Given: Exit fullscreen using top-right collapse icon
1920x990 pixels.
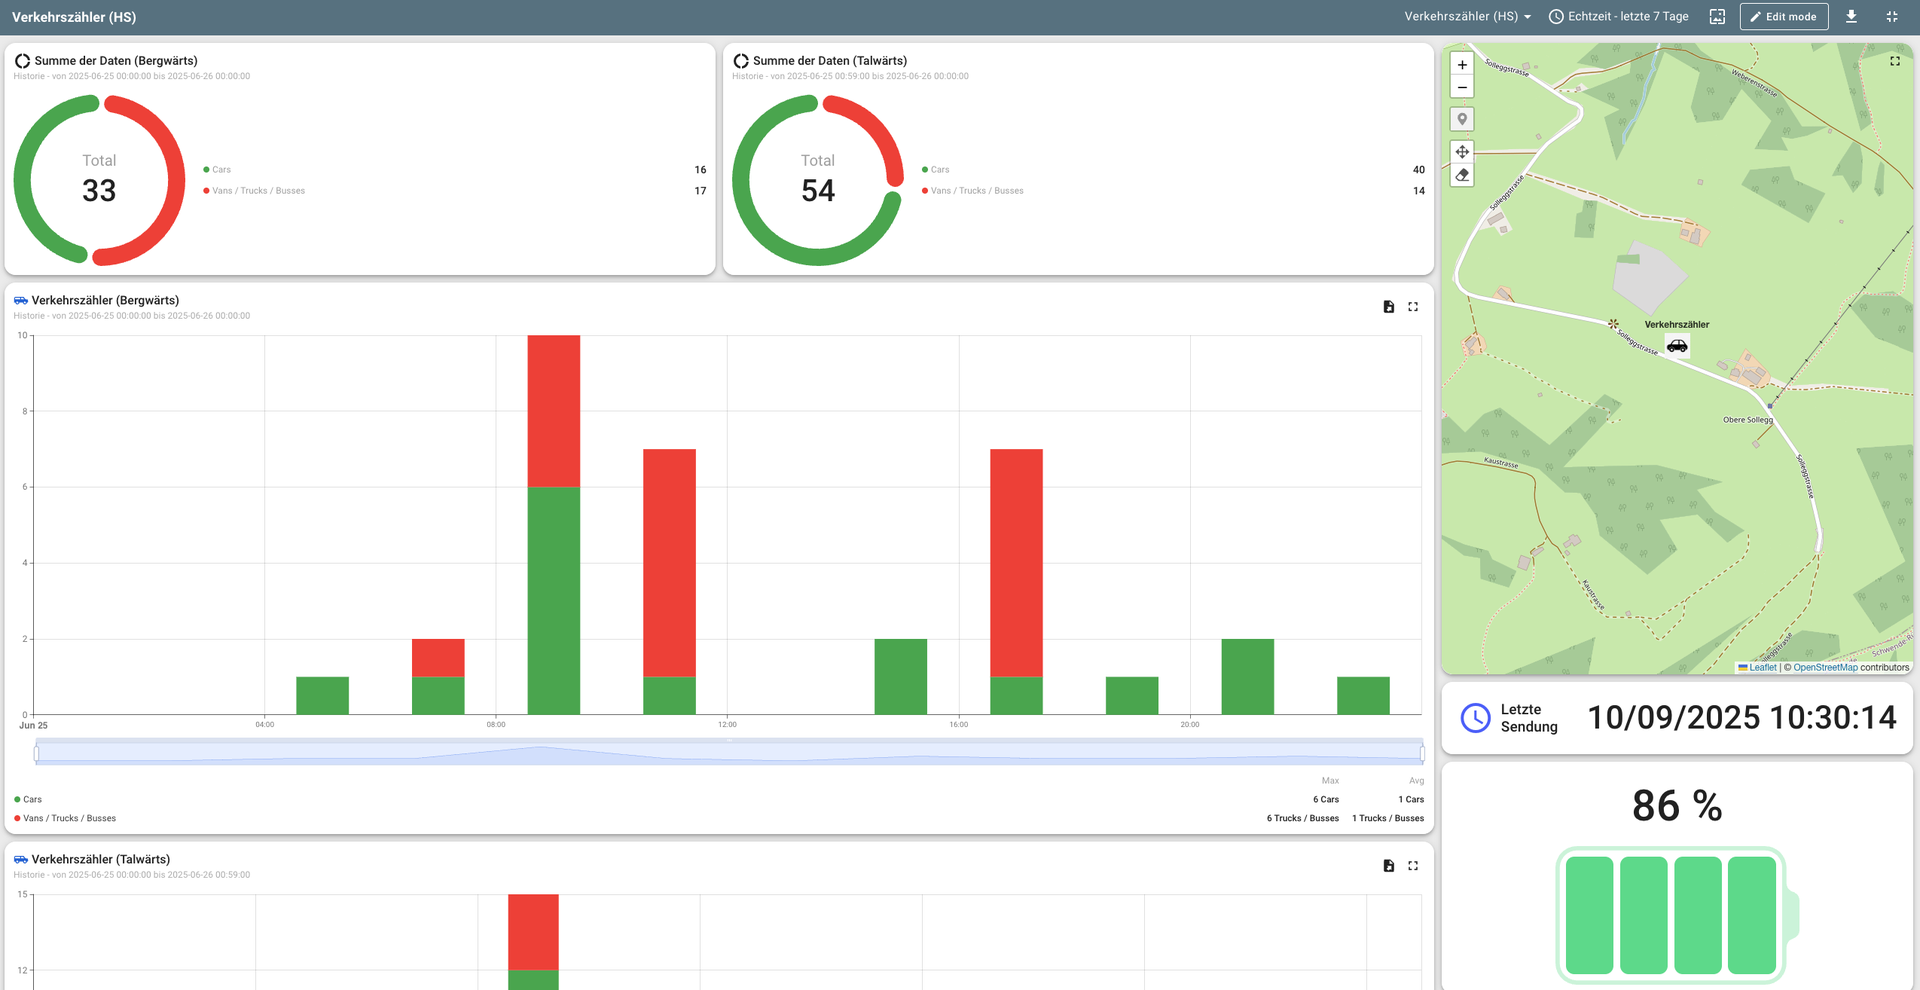Looking at the screenshot, I should point(1891,17).
